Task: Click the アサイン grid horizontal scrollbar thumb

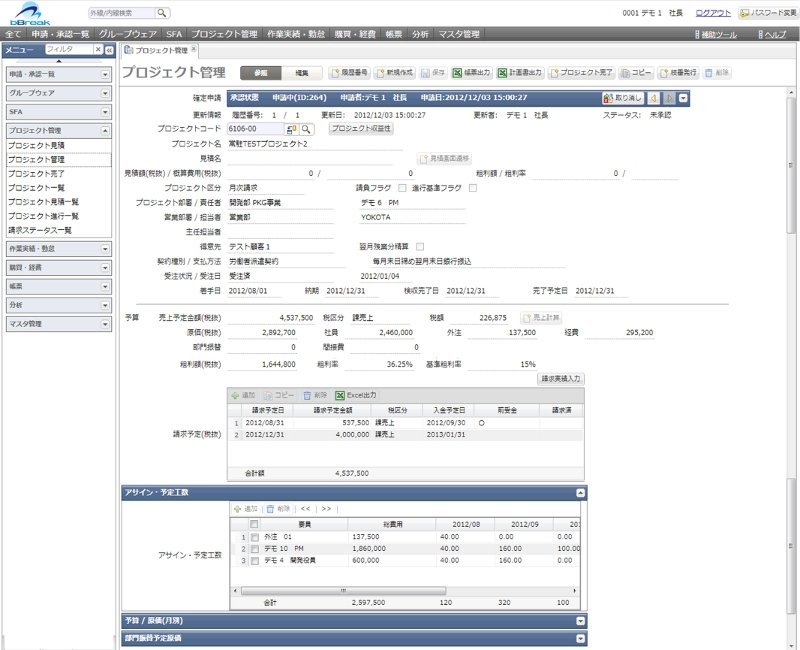Action: click(343, 591)
